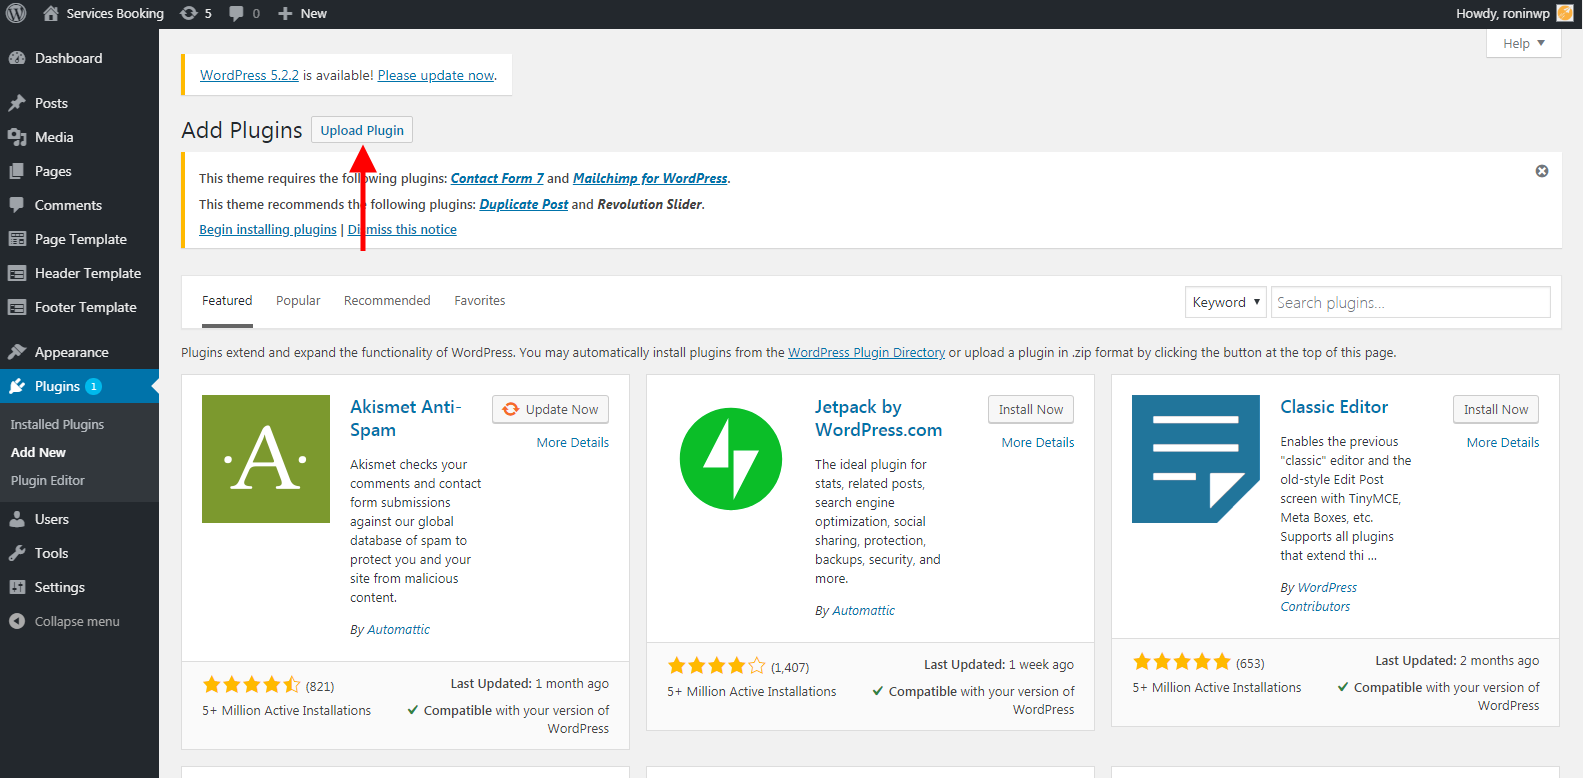The width and height of the screenshot is (1583, 778).
Task: Open the Services Booking home icon
Action: 51,13
